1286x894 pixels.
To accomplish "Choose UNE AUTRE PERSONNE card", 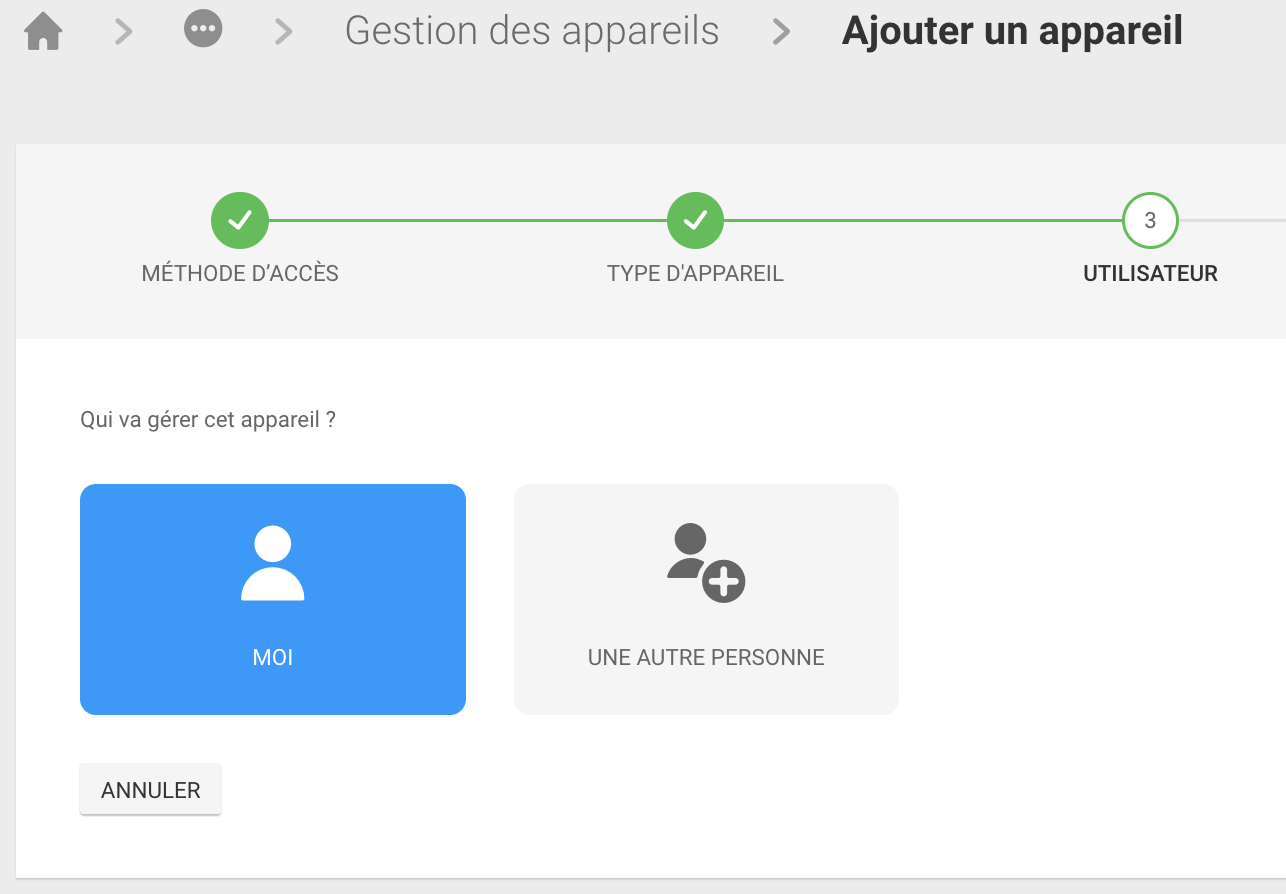I will click(706, 599).
